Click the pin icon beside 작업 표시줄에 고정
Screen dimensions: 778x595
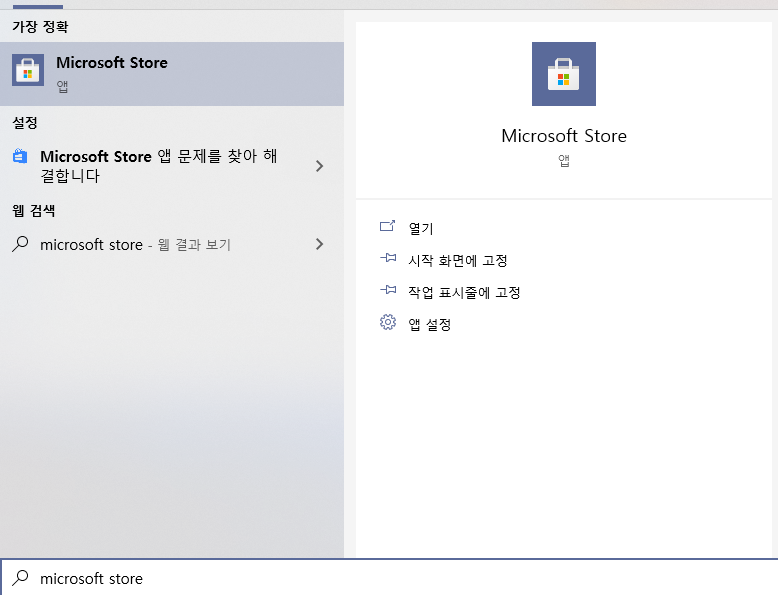(388, 290)
